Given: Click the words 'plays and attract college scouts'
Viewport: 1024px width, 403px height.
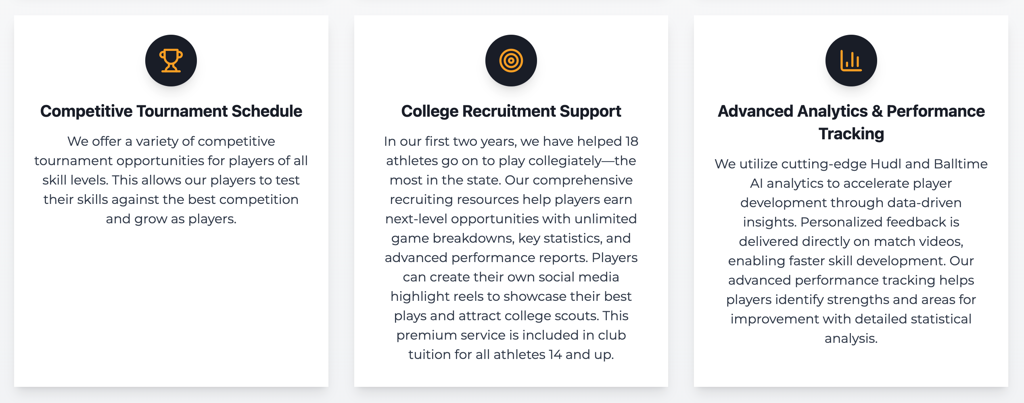Looking at the screenshot, I should point(494,316).
